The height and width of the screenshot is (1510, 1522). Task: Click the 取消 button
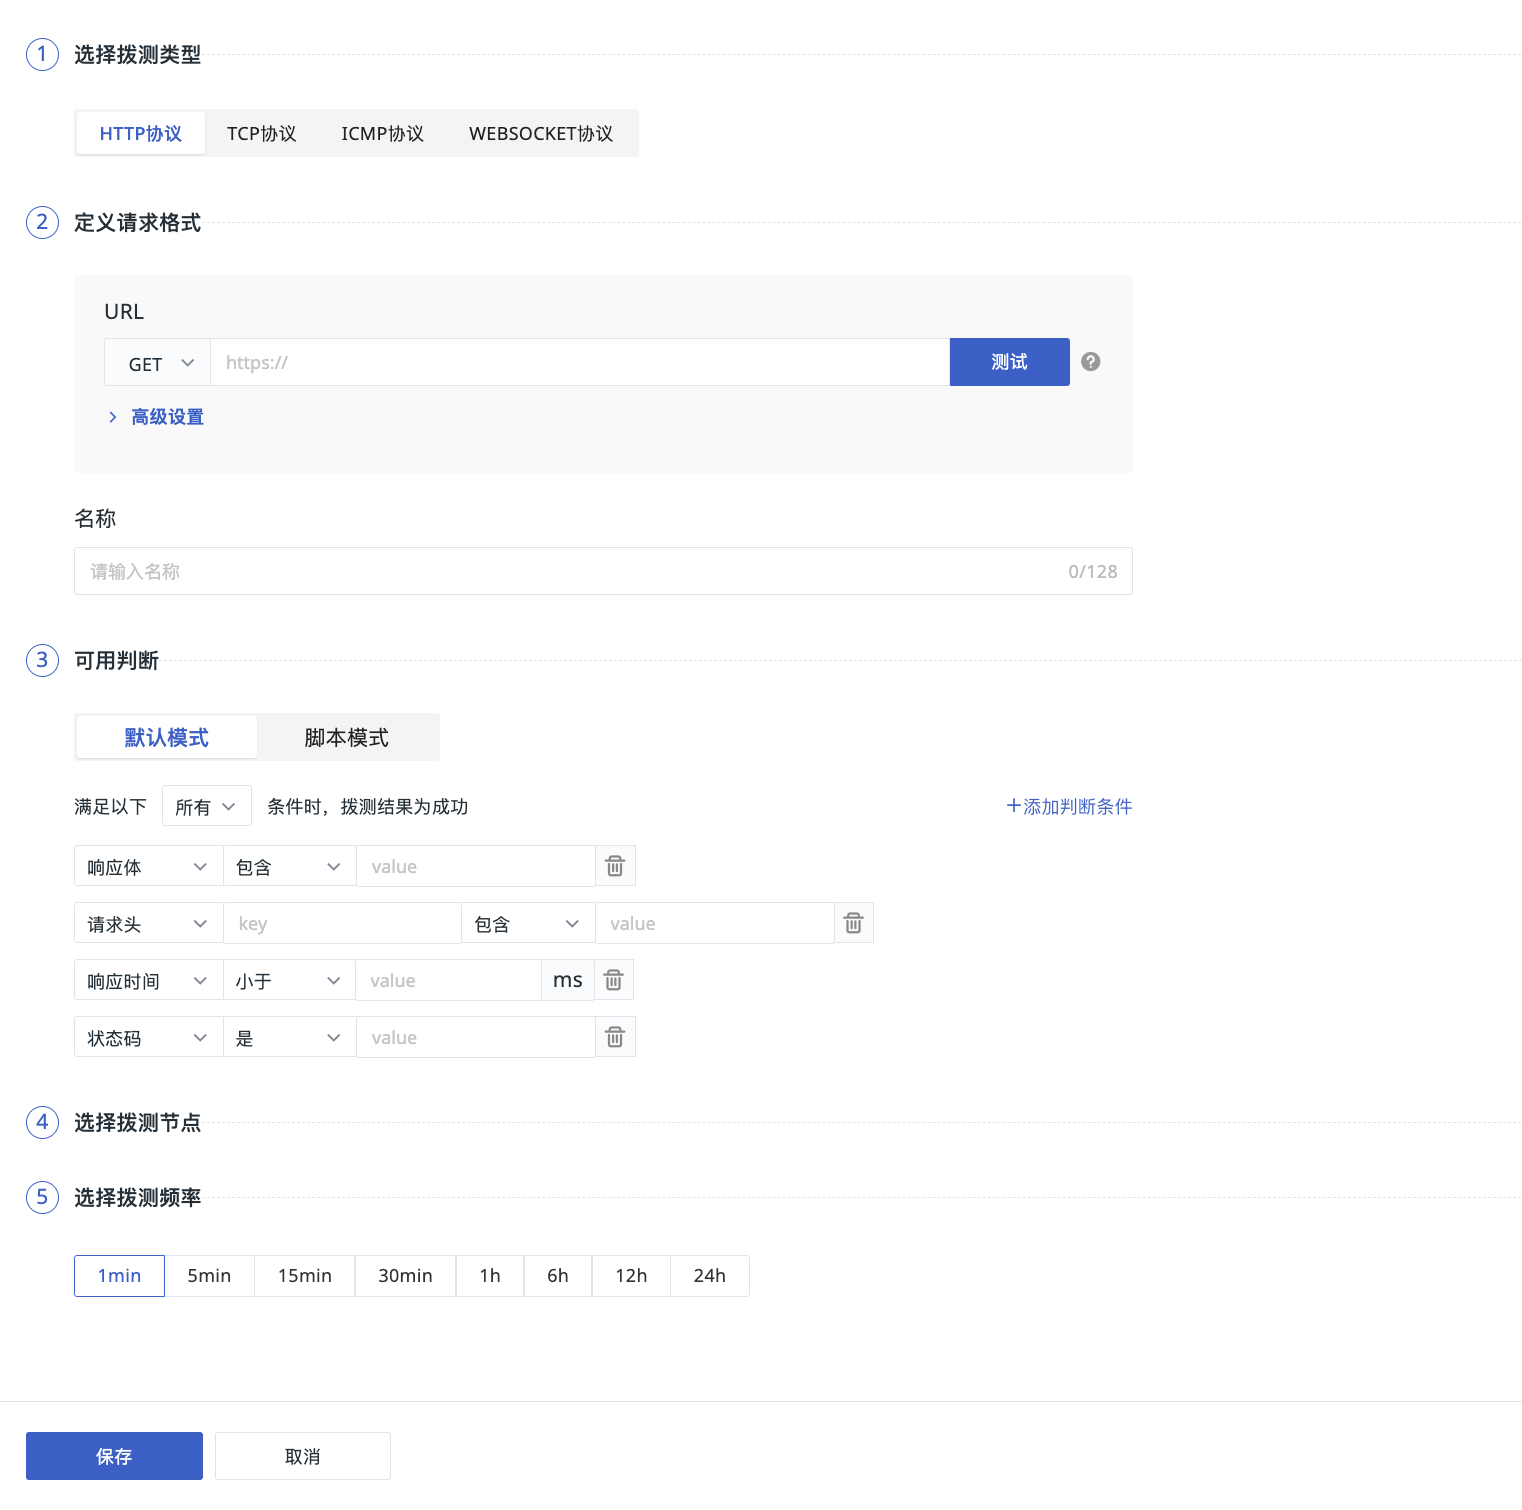point(302,1456)
